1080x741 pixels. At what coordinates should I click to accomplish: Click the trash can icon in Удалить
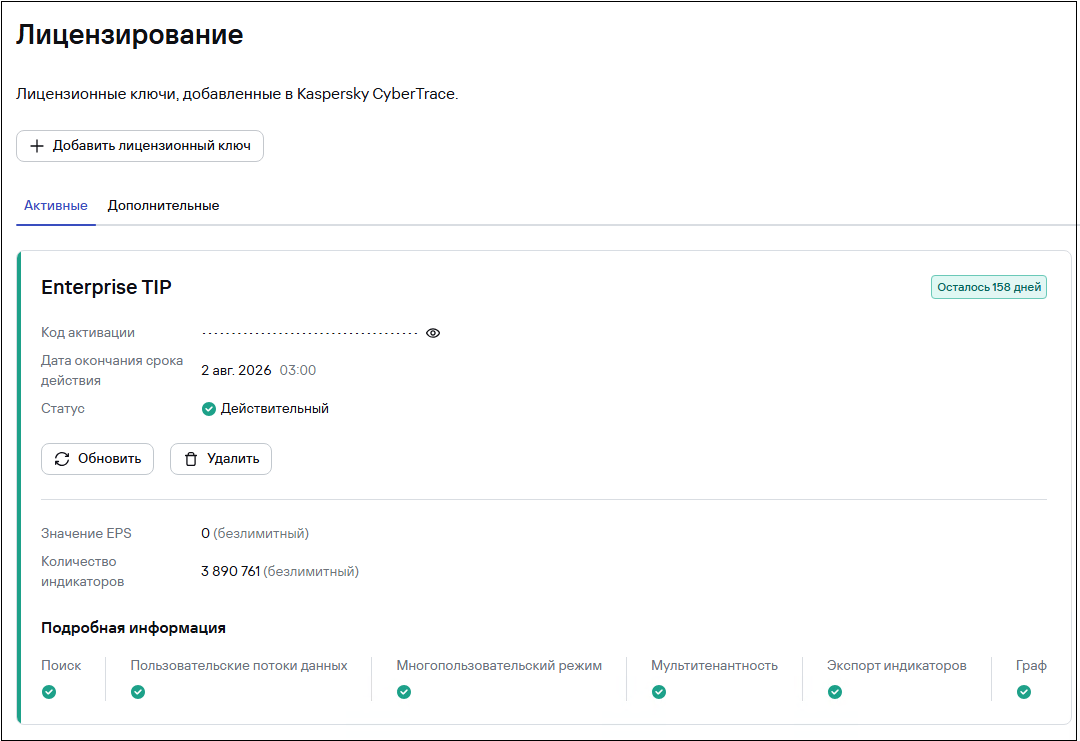tap(191, 459)
